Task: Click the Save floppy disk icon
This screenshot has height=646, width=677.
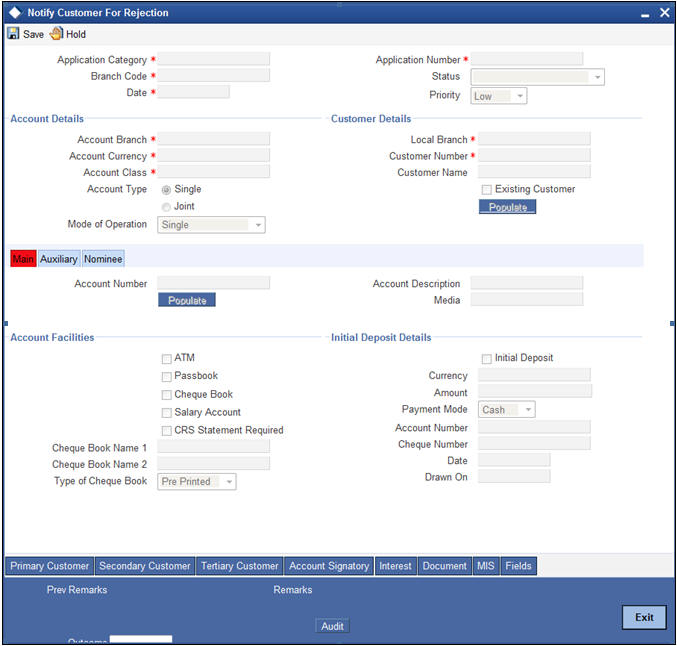Action: pos(13,34)
